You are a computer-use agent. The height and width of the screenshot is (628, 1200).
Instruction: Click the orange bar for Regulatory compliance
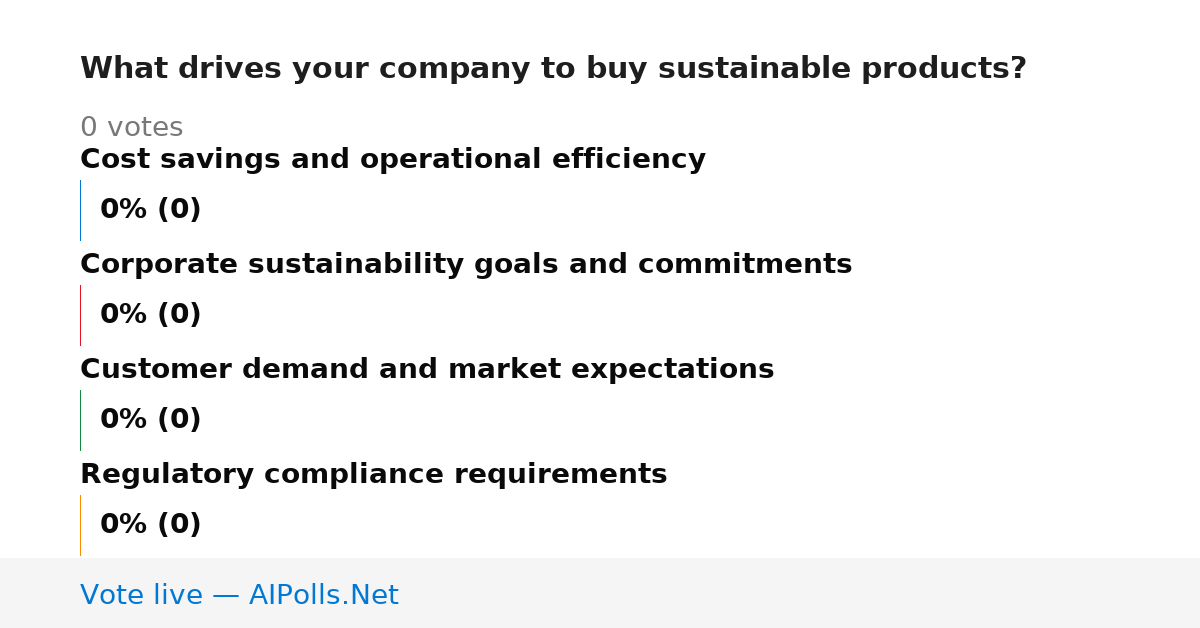(80, 525)
